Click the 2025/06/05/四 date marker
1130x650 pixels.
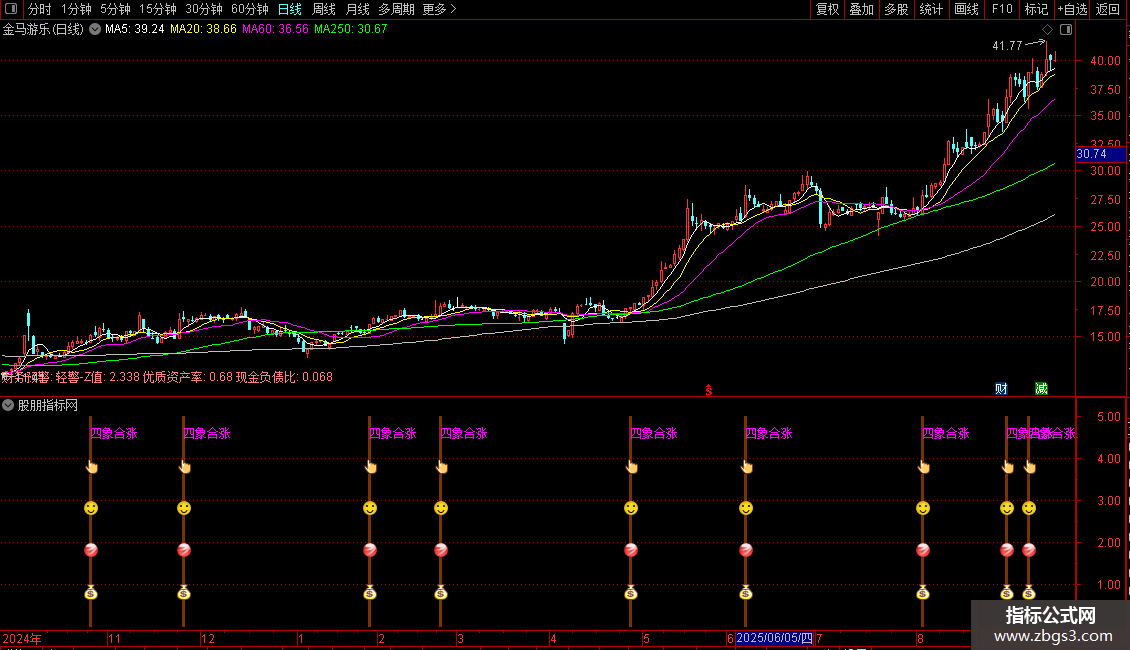(775, 638)
